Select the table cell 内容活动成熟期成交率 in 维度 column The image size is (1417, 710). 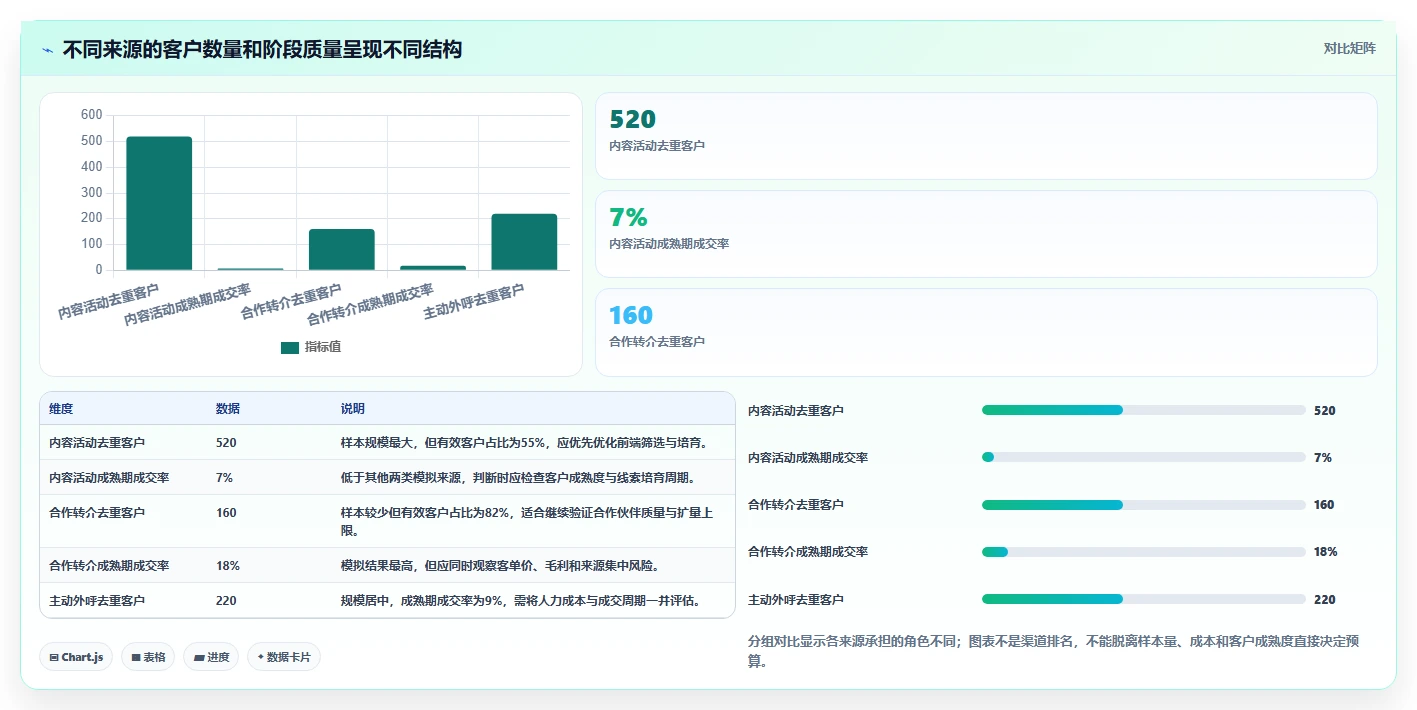click(x=109, y=477)
